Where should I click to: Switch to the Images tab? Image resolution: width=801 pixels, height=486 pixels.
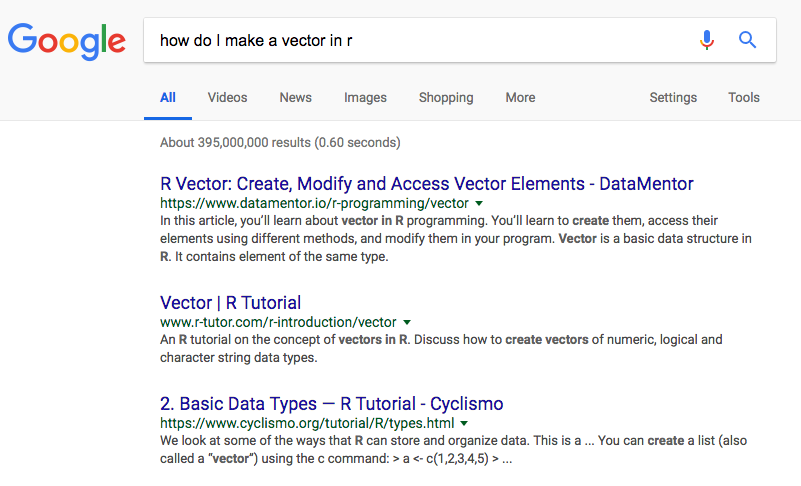click(x=365, y=97)
